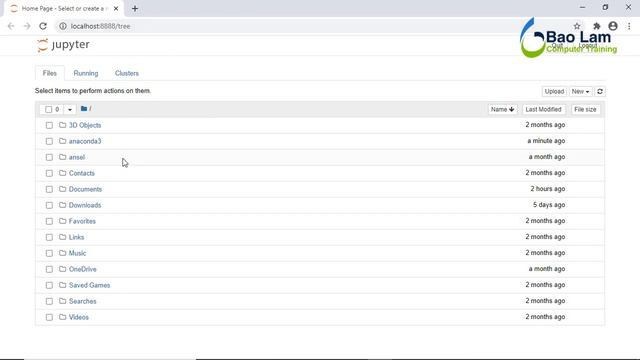The width and height of the screenshot is (640, 360).
Task: Go forward in browser history
Action: (x=27, y=26)
